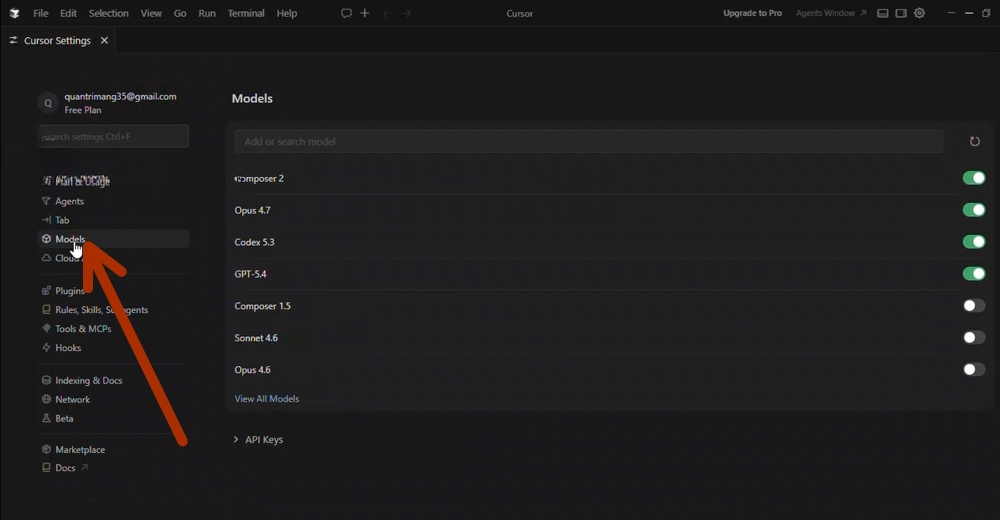Image resolution: width=1000 pixels, height=520 pixels.
Task: Click the Network globe icon
Action: [46, 399]
